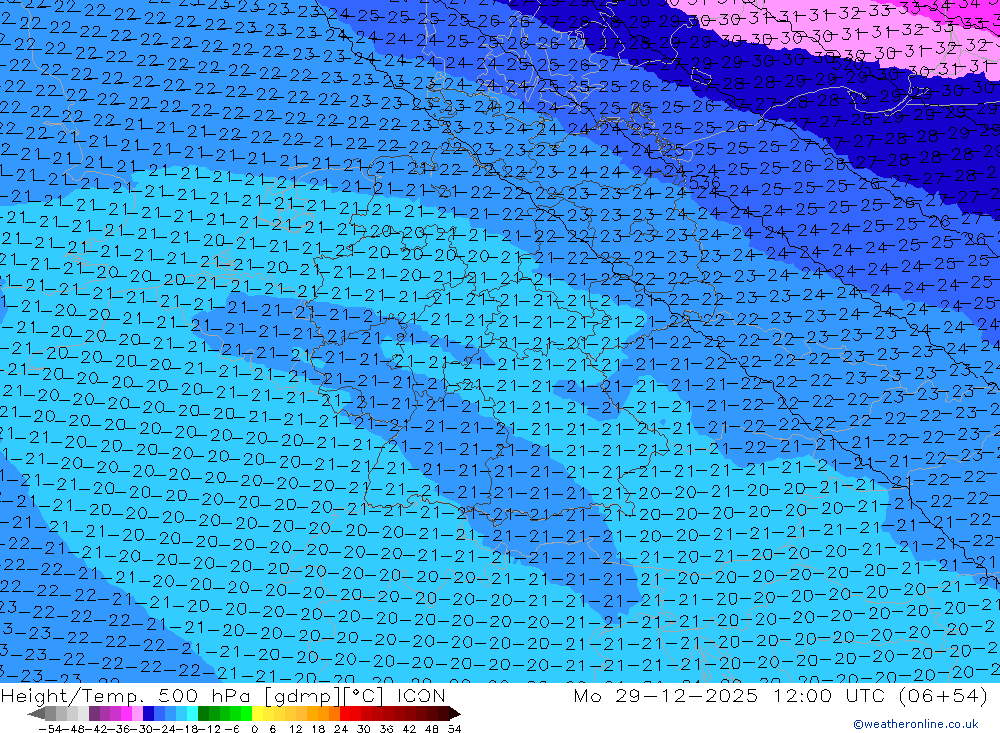Click the 'ICON' model name in the title

tap(420, 695)
